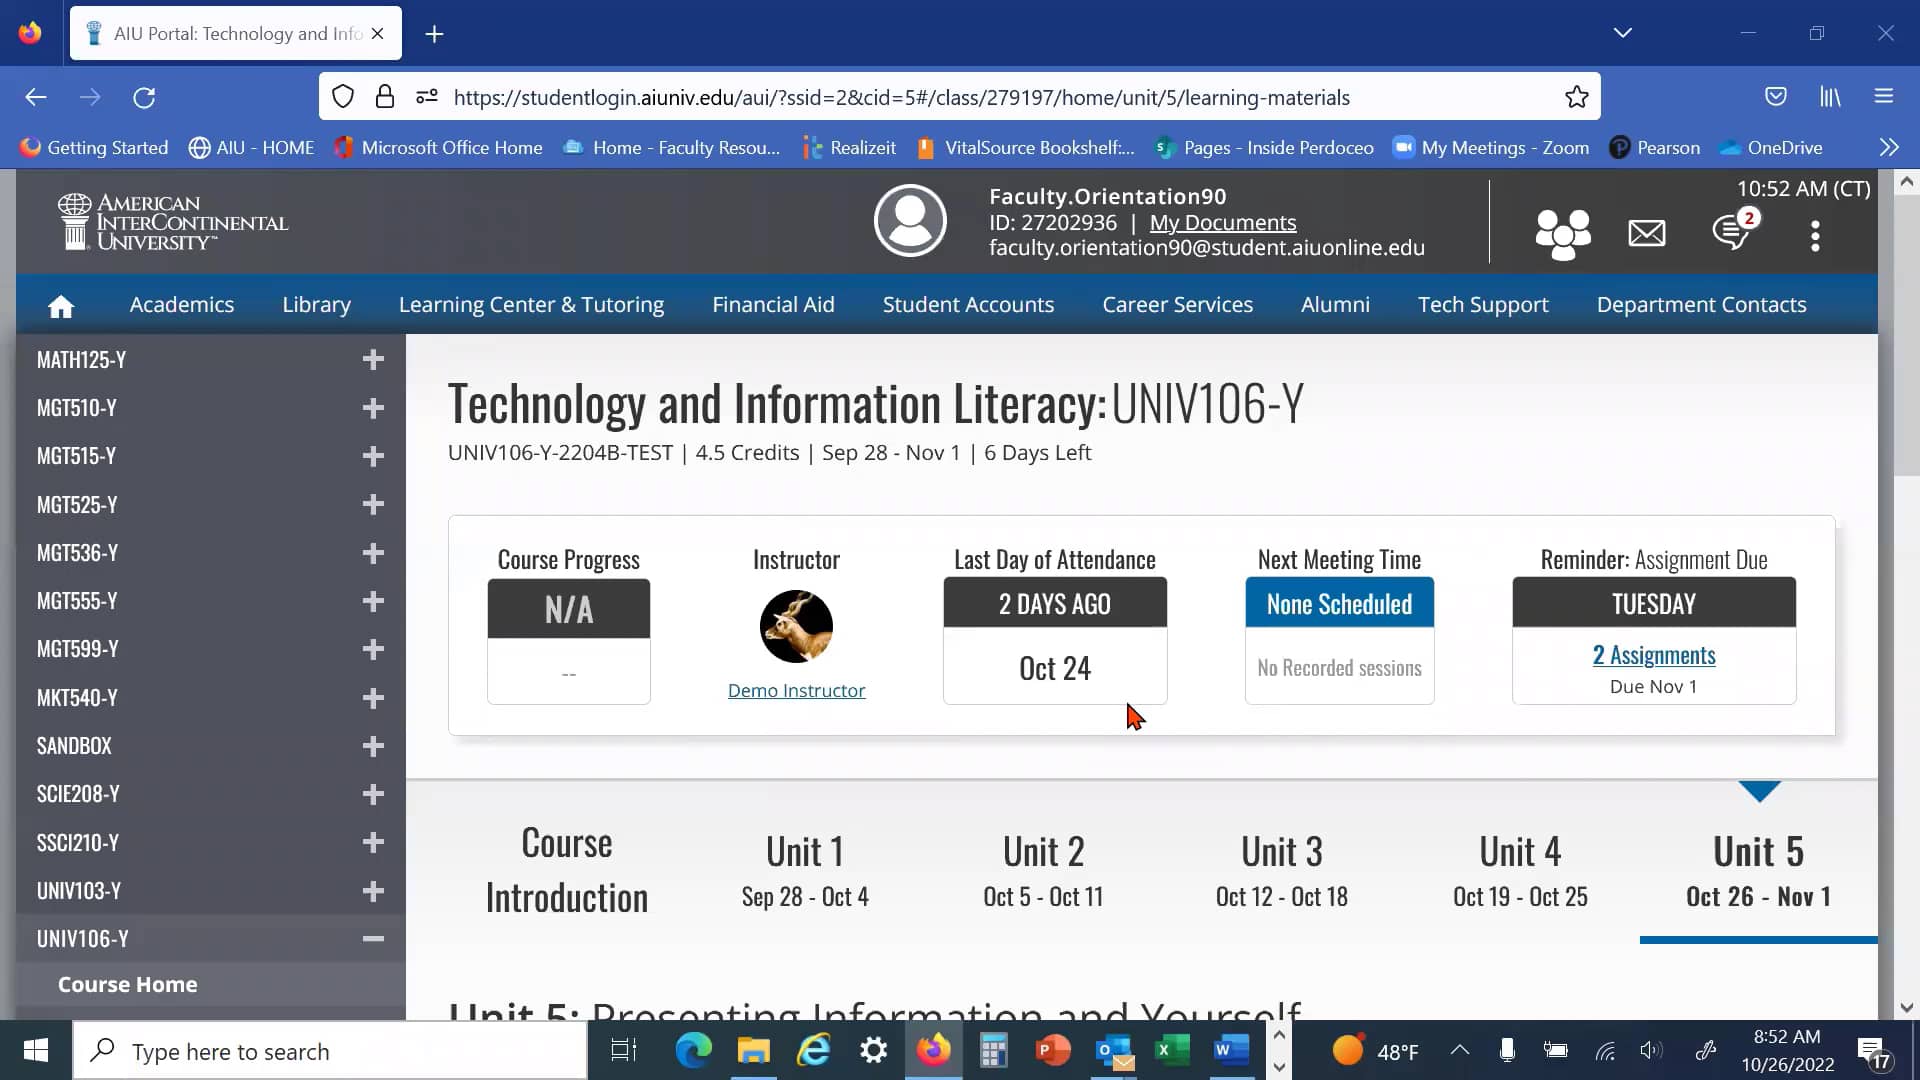Open the classmates/people icon in the header
The image size is (1920, 1080).
click(1561, 233)
